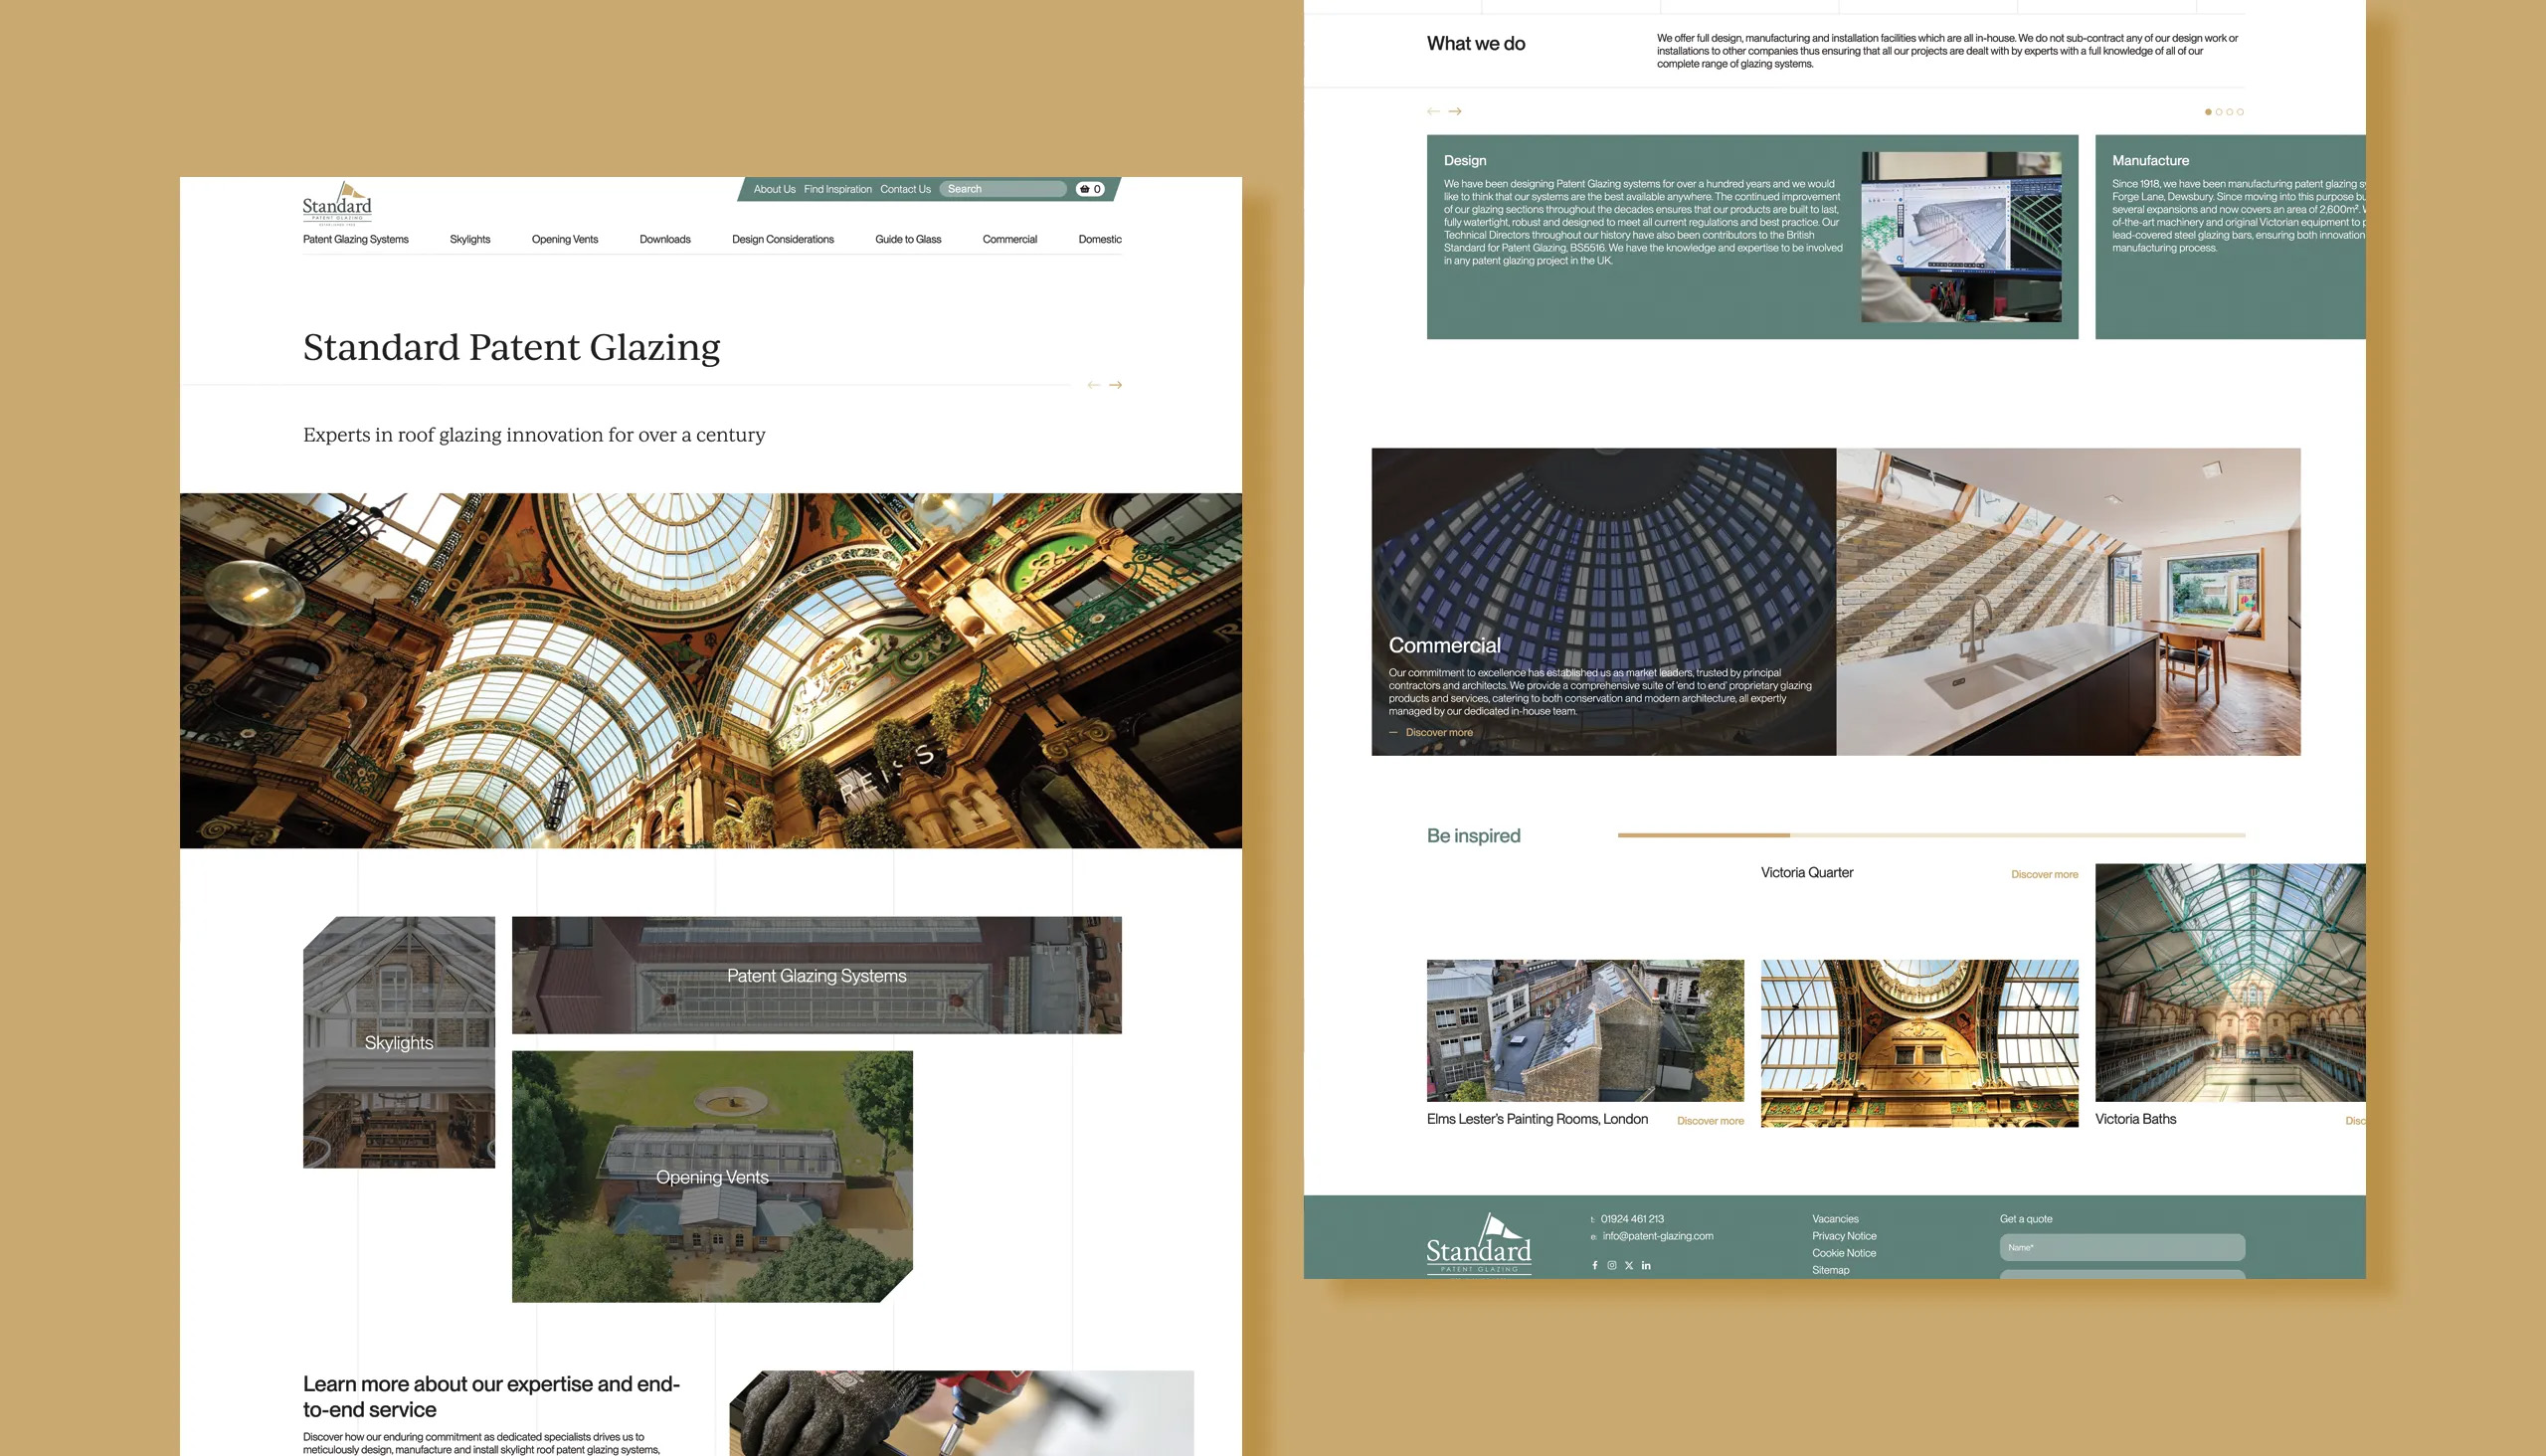Click the About Us link
This screenshot has width=2546, height=1456.
[x=774, y=189]
